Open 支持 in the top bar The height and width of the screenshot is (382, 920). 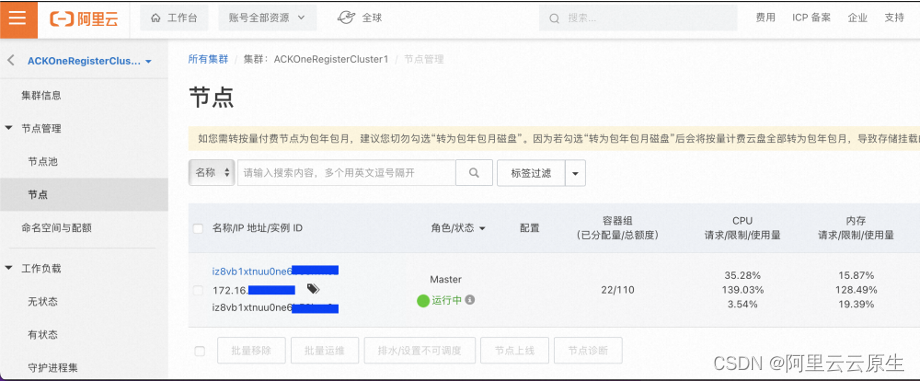894,18
